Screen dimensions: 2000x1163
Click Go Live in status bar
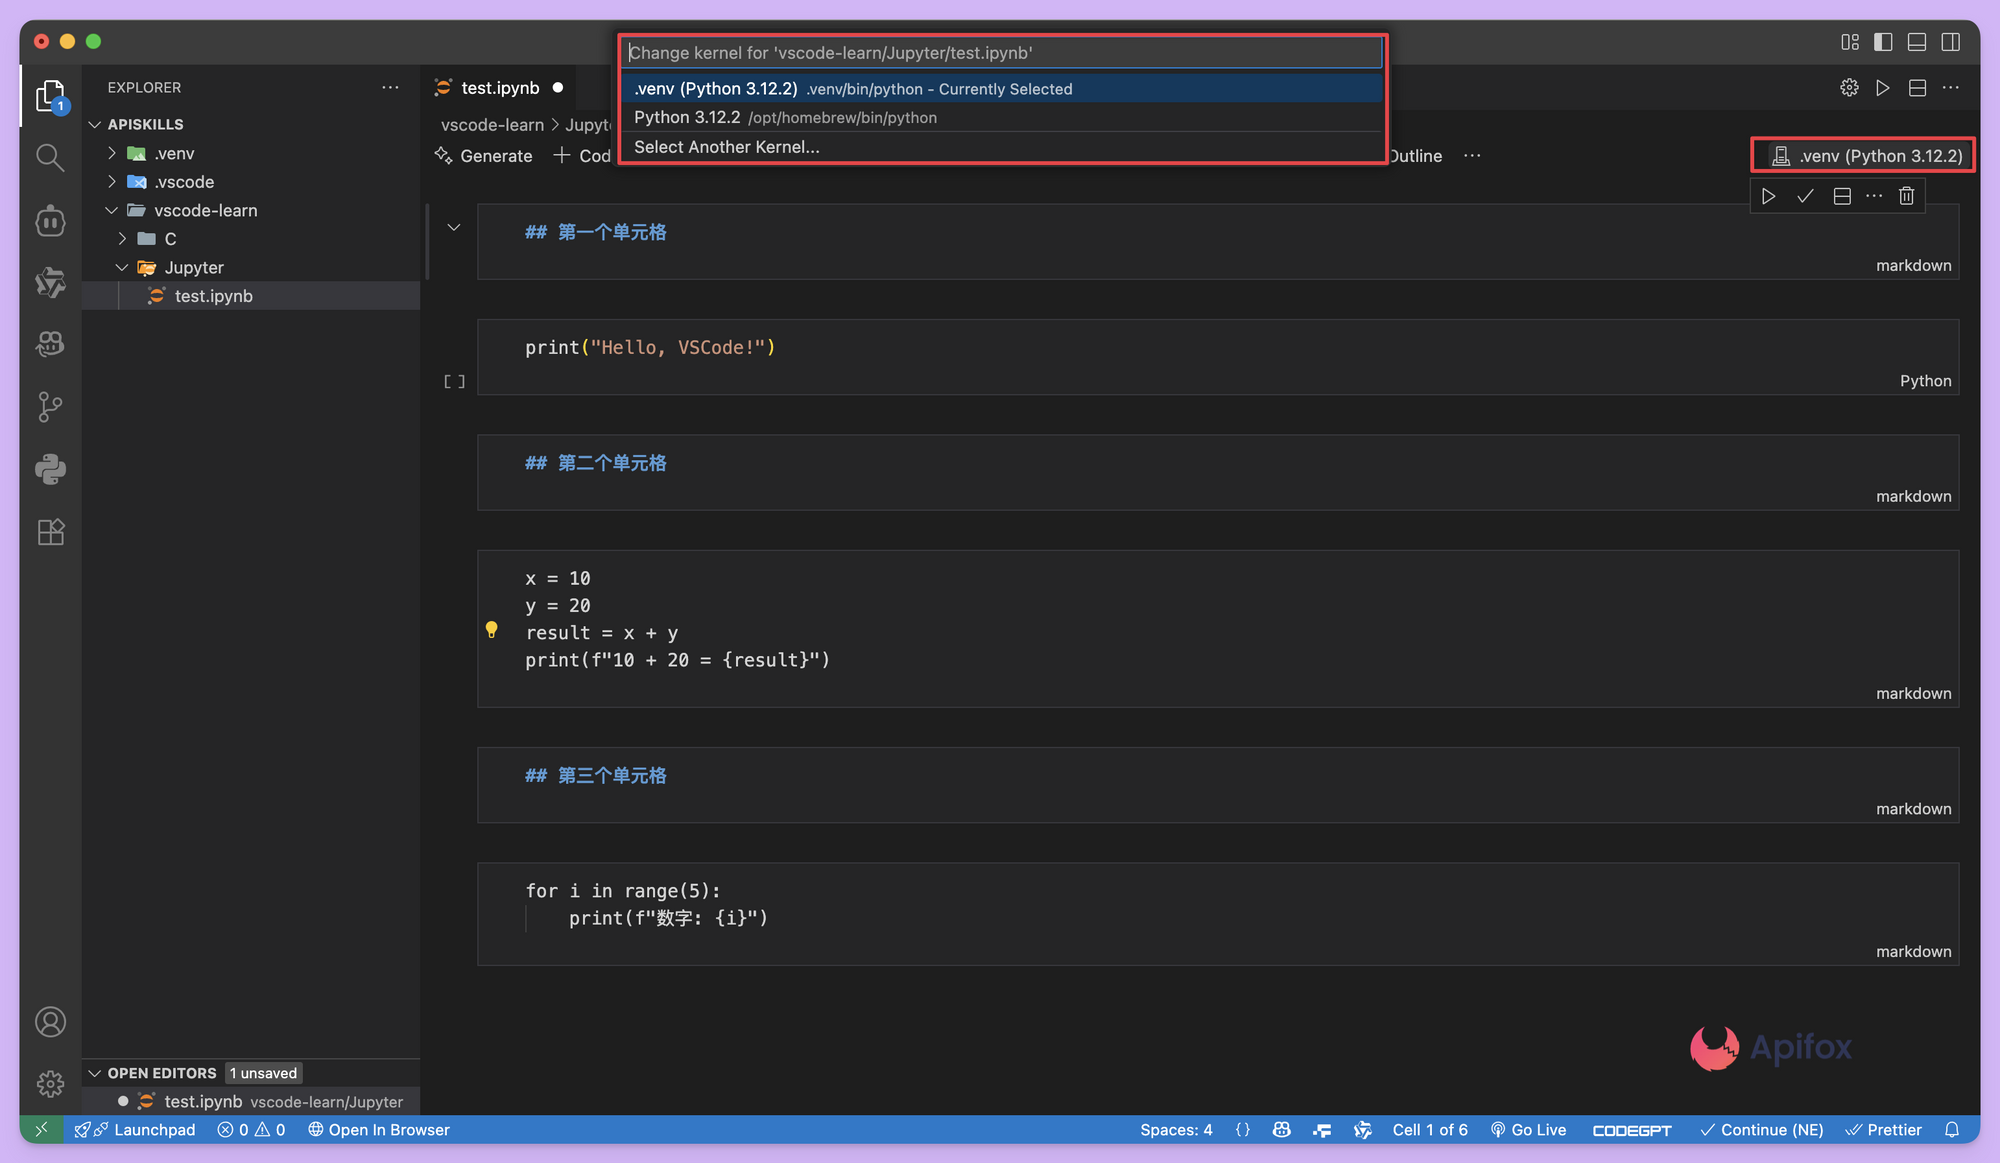tap(1528, 1129)
